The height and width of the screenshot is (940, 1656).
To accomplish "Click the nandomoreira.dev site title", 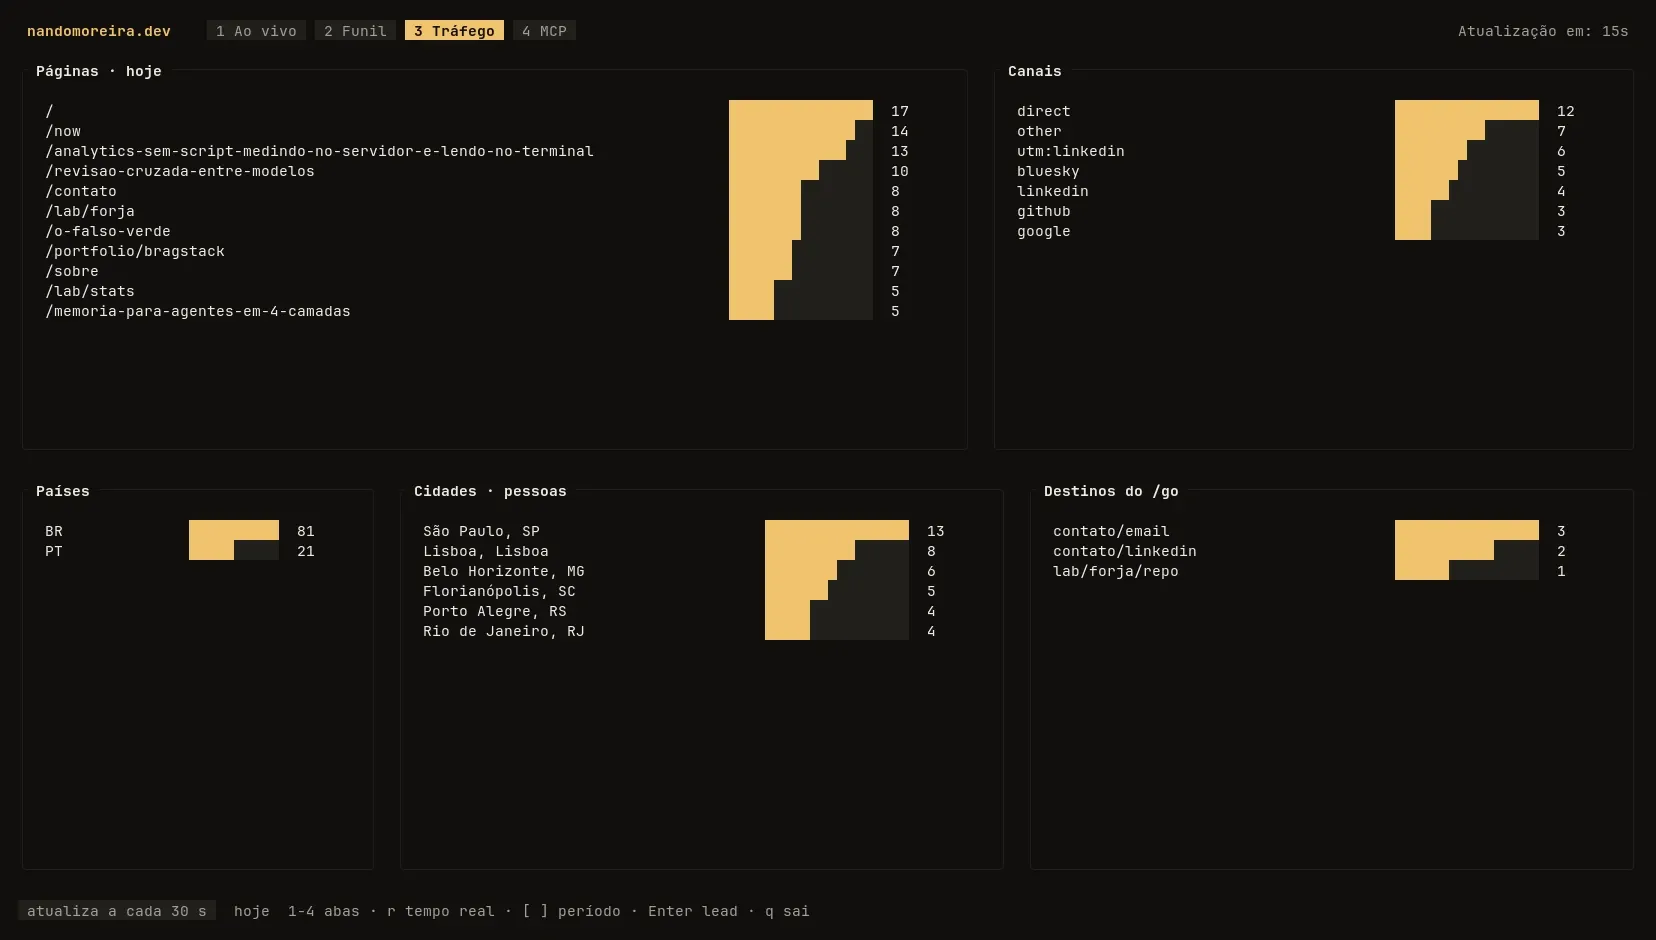I will (x=99, y=31).
